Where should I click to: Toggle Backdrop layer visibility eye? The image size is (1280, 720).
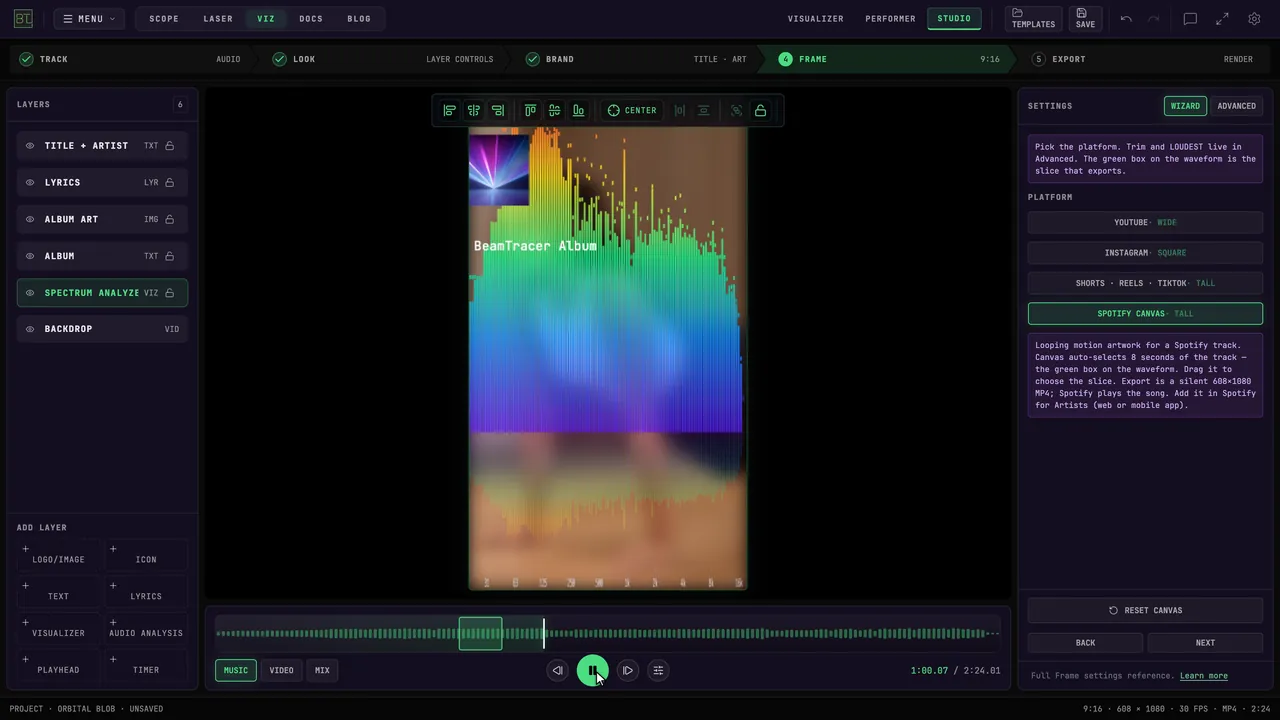pyautogui.click(x=30, y=329)
